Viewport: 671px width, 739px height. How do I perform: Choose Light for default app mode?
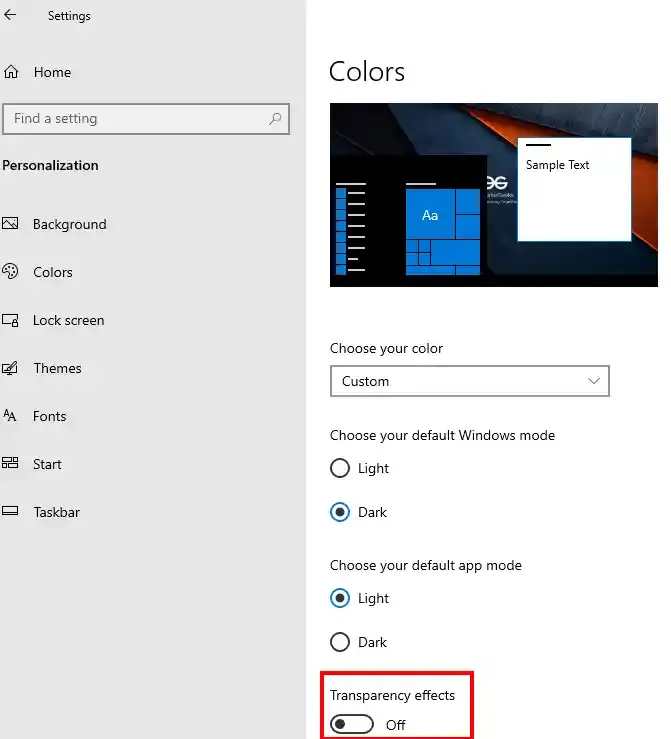[340, 598]
